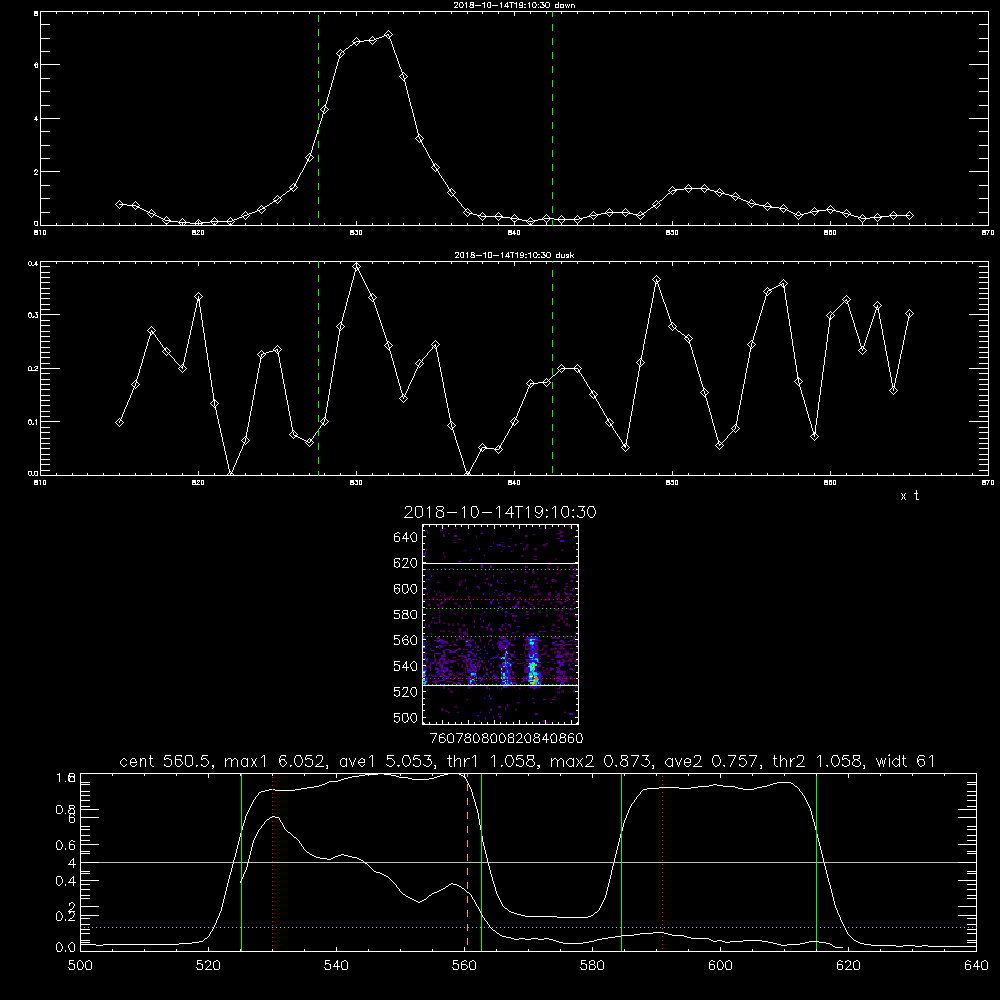Select the red dotted line near 590
The width and height of the screenshot is (1000, 1000).
point(663,861)
